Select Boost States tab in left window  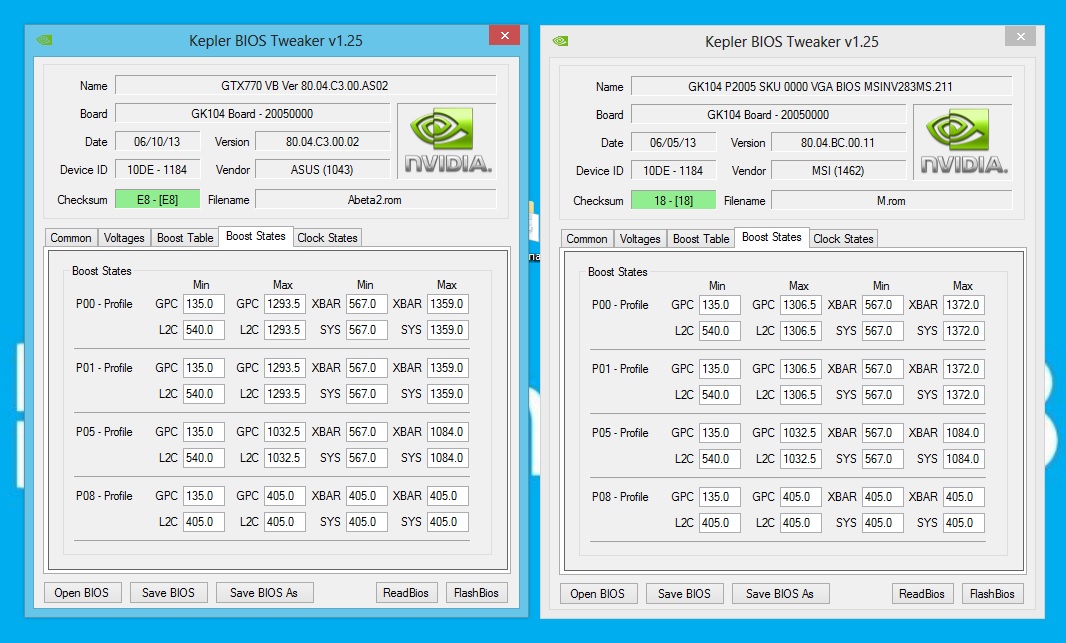[x=256, y=237]
